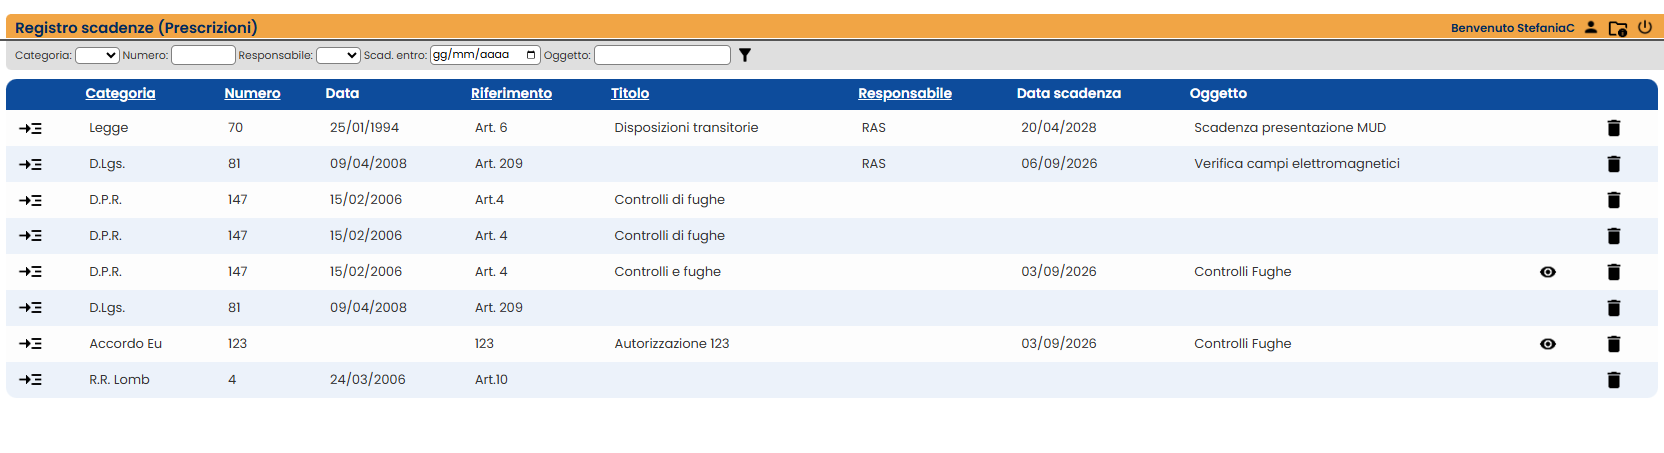Image resolution: width=1664 pixels, height=453 pixels.
Task: Sort by Categoria column header
Action: (x=120, y=93)
